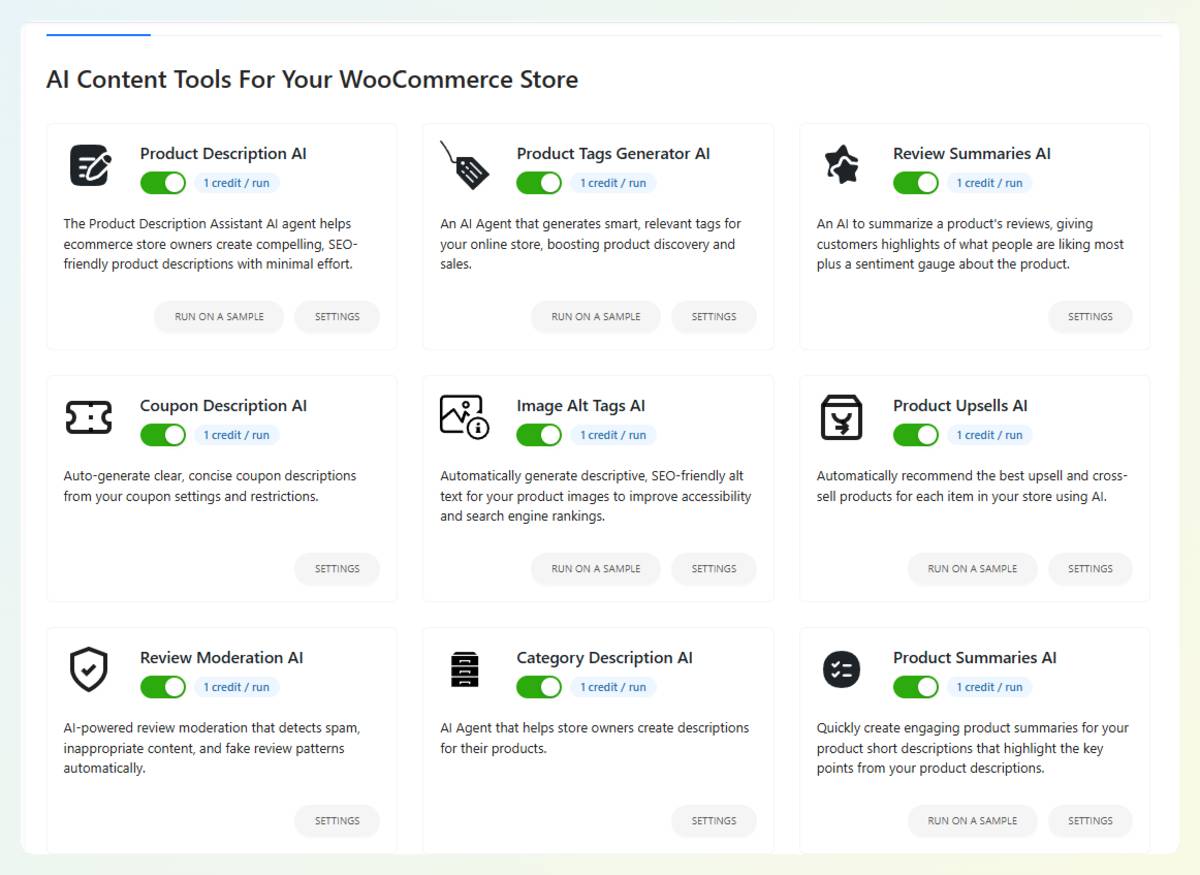Run Product Upsells AI on a sample
This screenshot has width=1200, height=875.
click(x=972, y=569)
